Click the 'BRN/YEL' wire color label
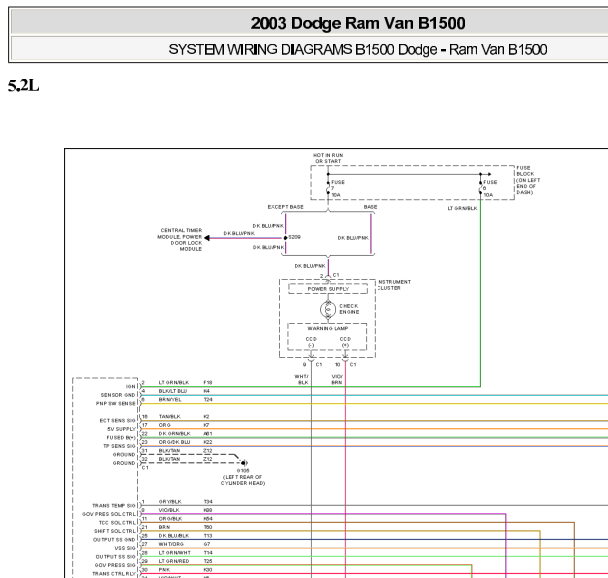The width and height of the screenshot is (608, 578). pyautogui.click(x=170, y=400)
